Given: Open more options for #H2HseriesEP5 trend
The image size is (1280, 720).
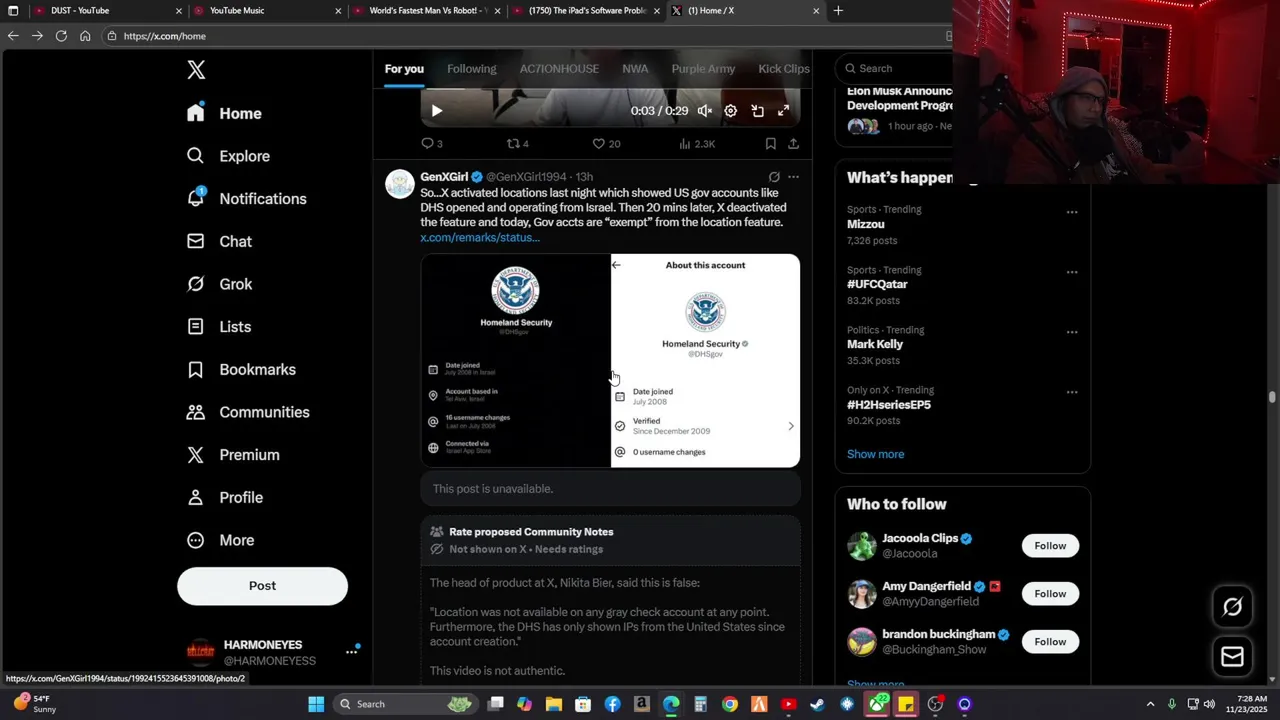Looking at the screenshot, I should click(1072, 392).
